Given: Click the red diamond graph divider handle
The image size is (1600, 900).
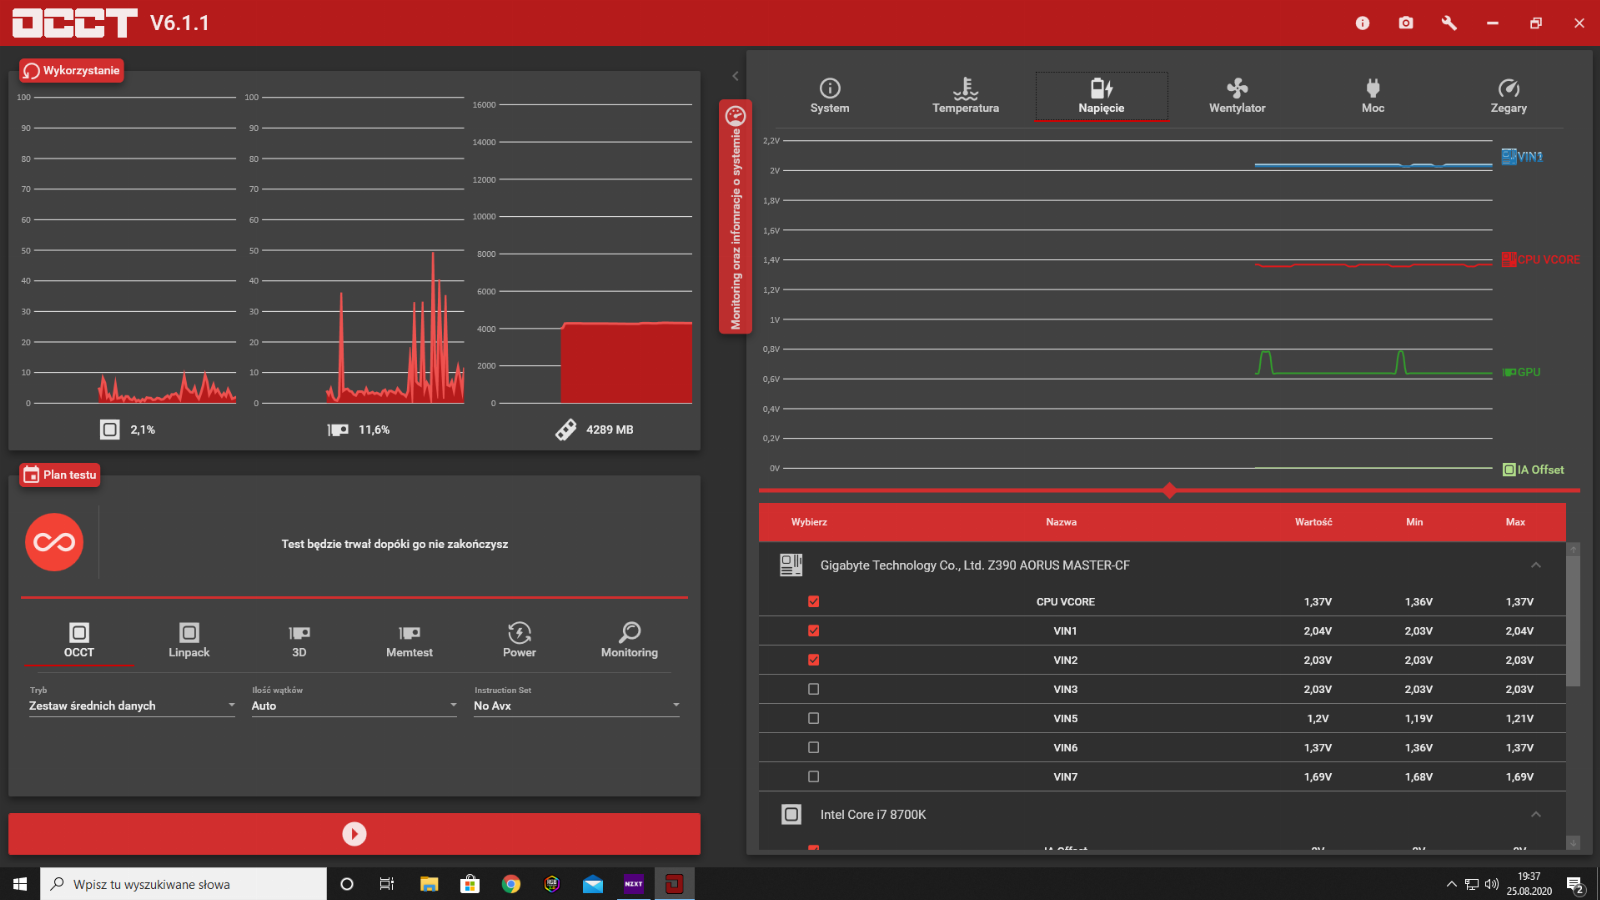Looking at the screenshot, I should click(1169, 490).
